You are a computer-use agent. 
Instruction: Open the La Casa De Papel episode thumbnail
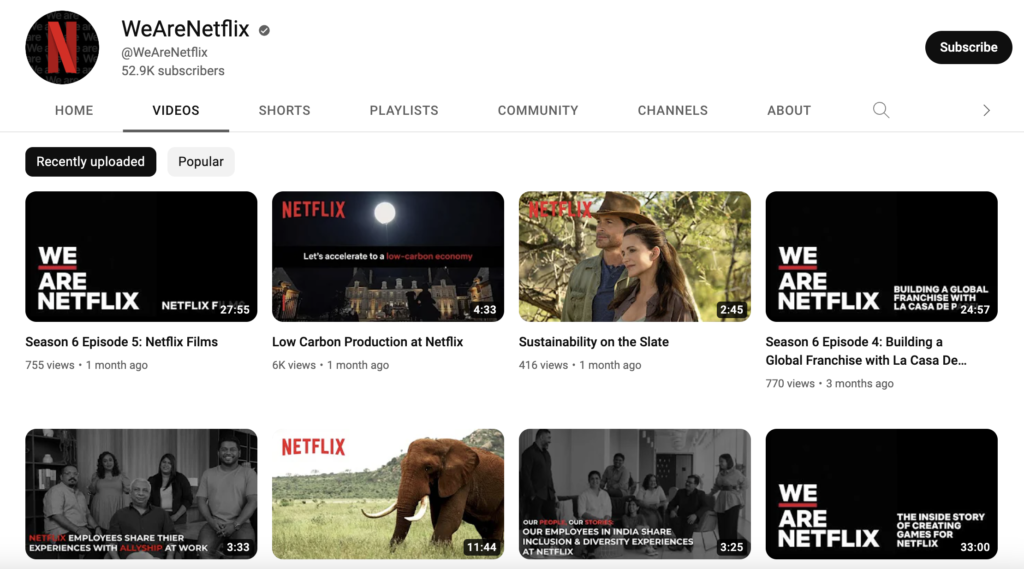click(882, 256)
